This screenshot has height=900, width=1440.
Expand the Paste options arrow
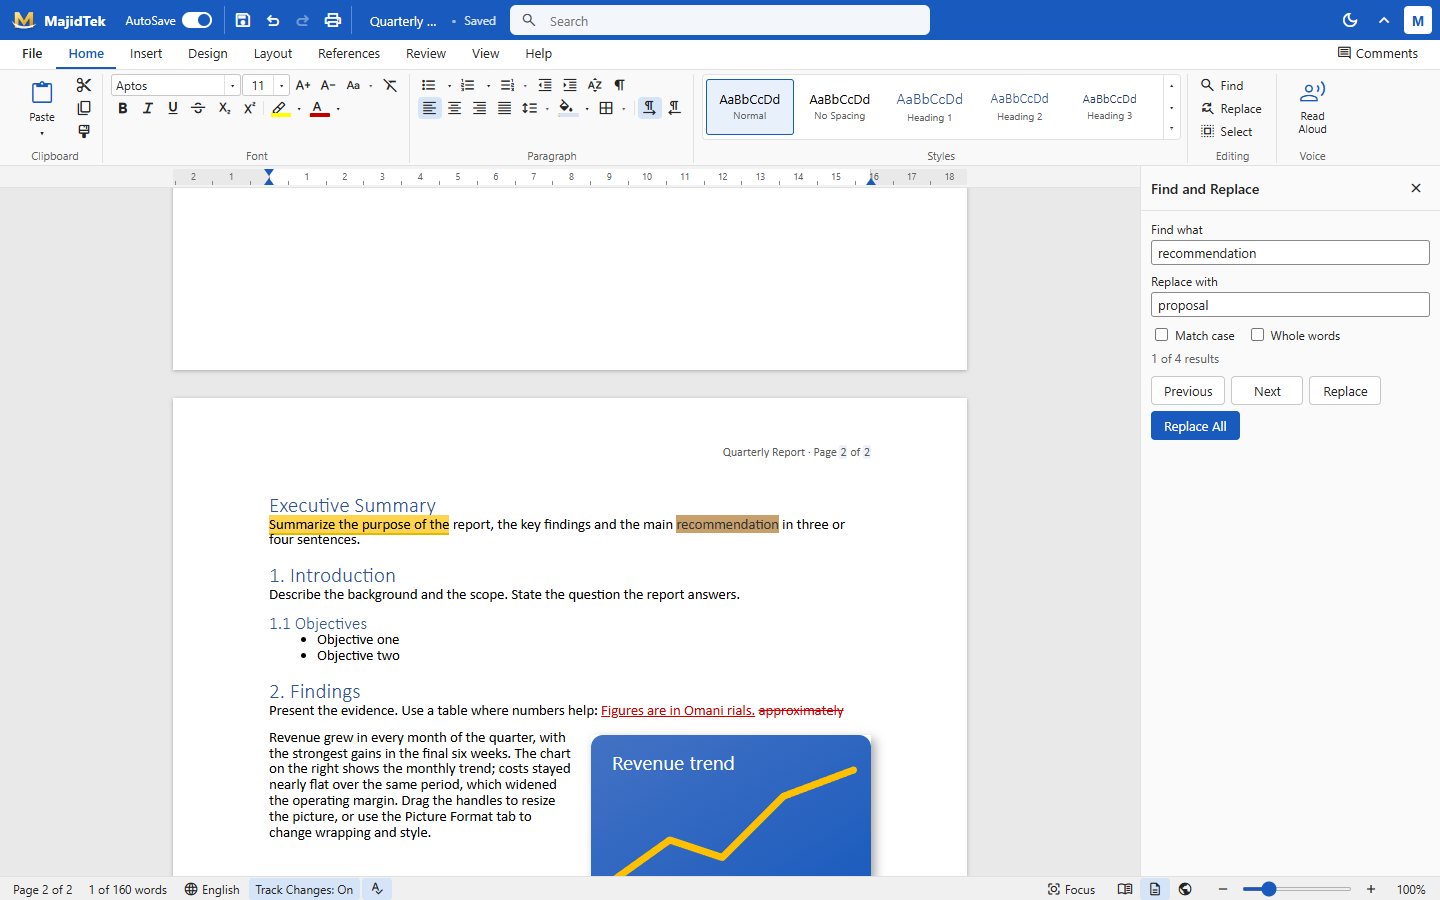pos(42,133)
